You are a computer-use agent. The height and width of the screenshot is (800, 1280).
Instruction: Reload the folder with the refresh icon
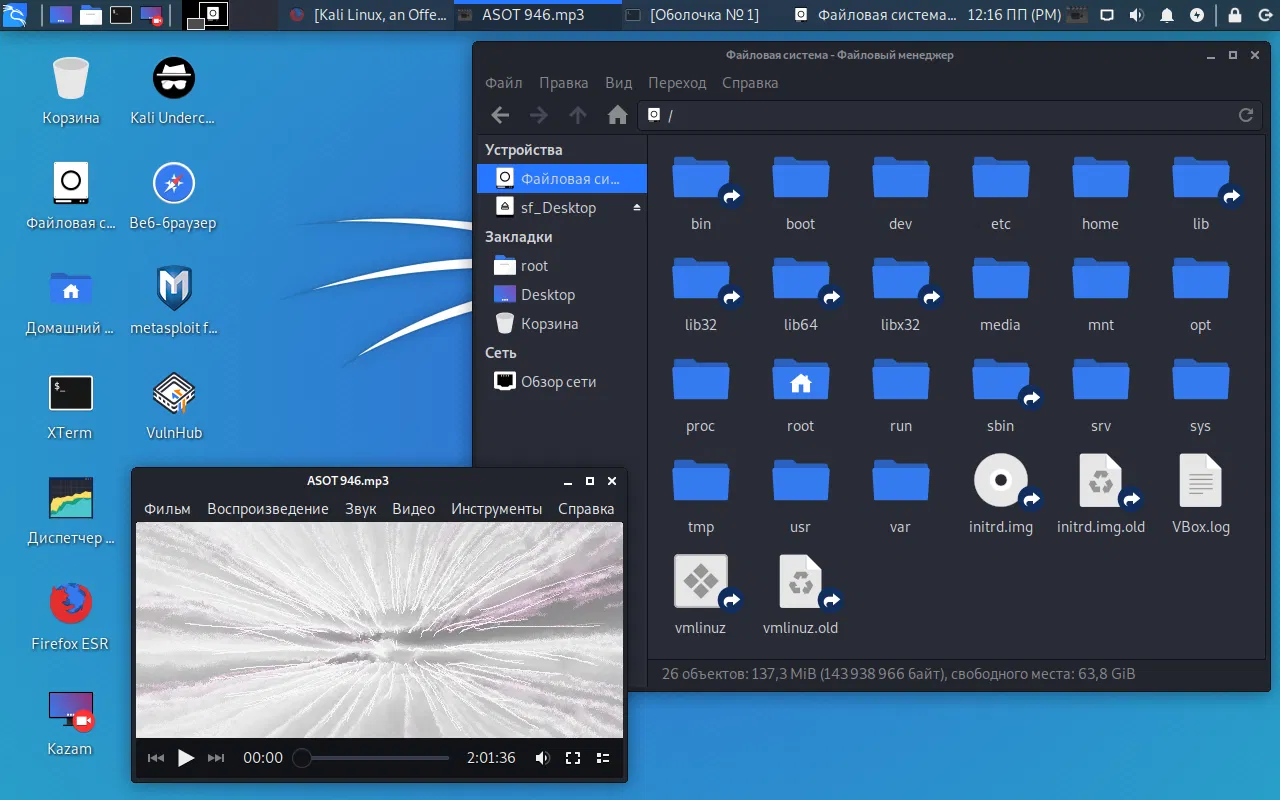[x=1246, y=115]
